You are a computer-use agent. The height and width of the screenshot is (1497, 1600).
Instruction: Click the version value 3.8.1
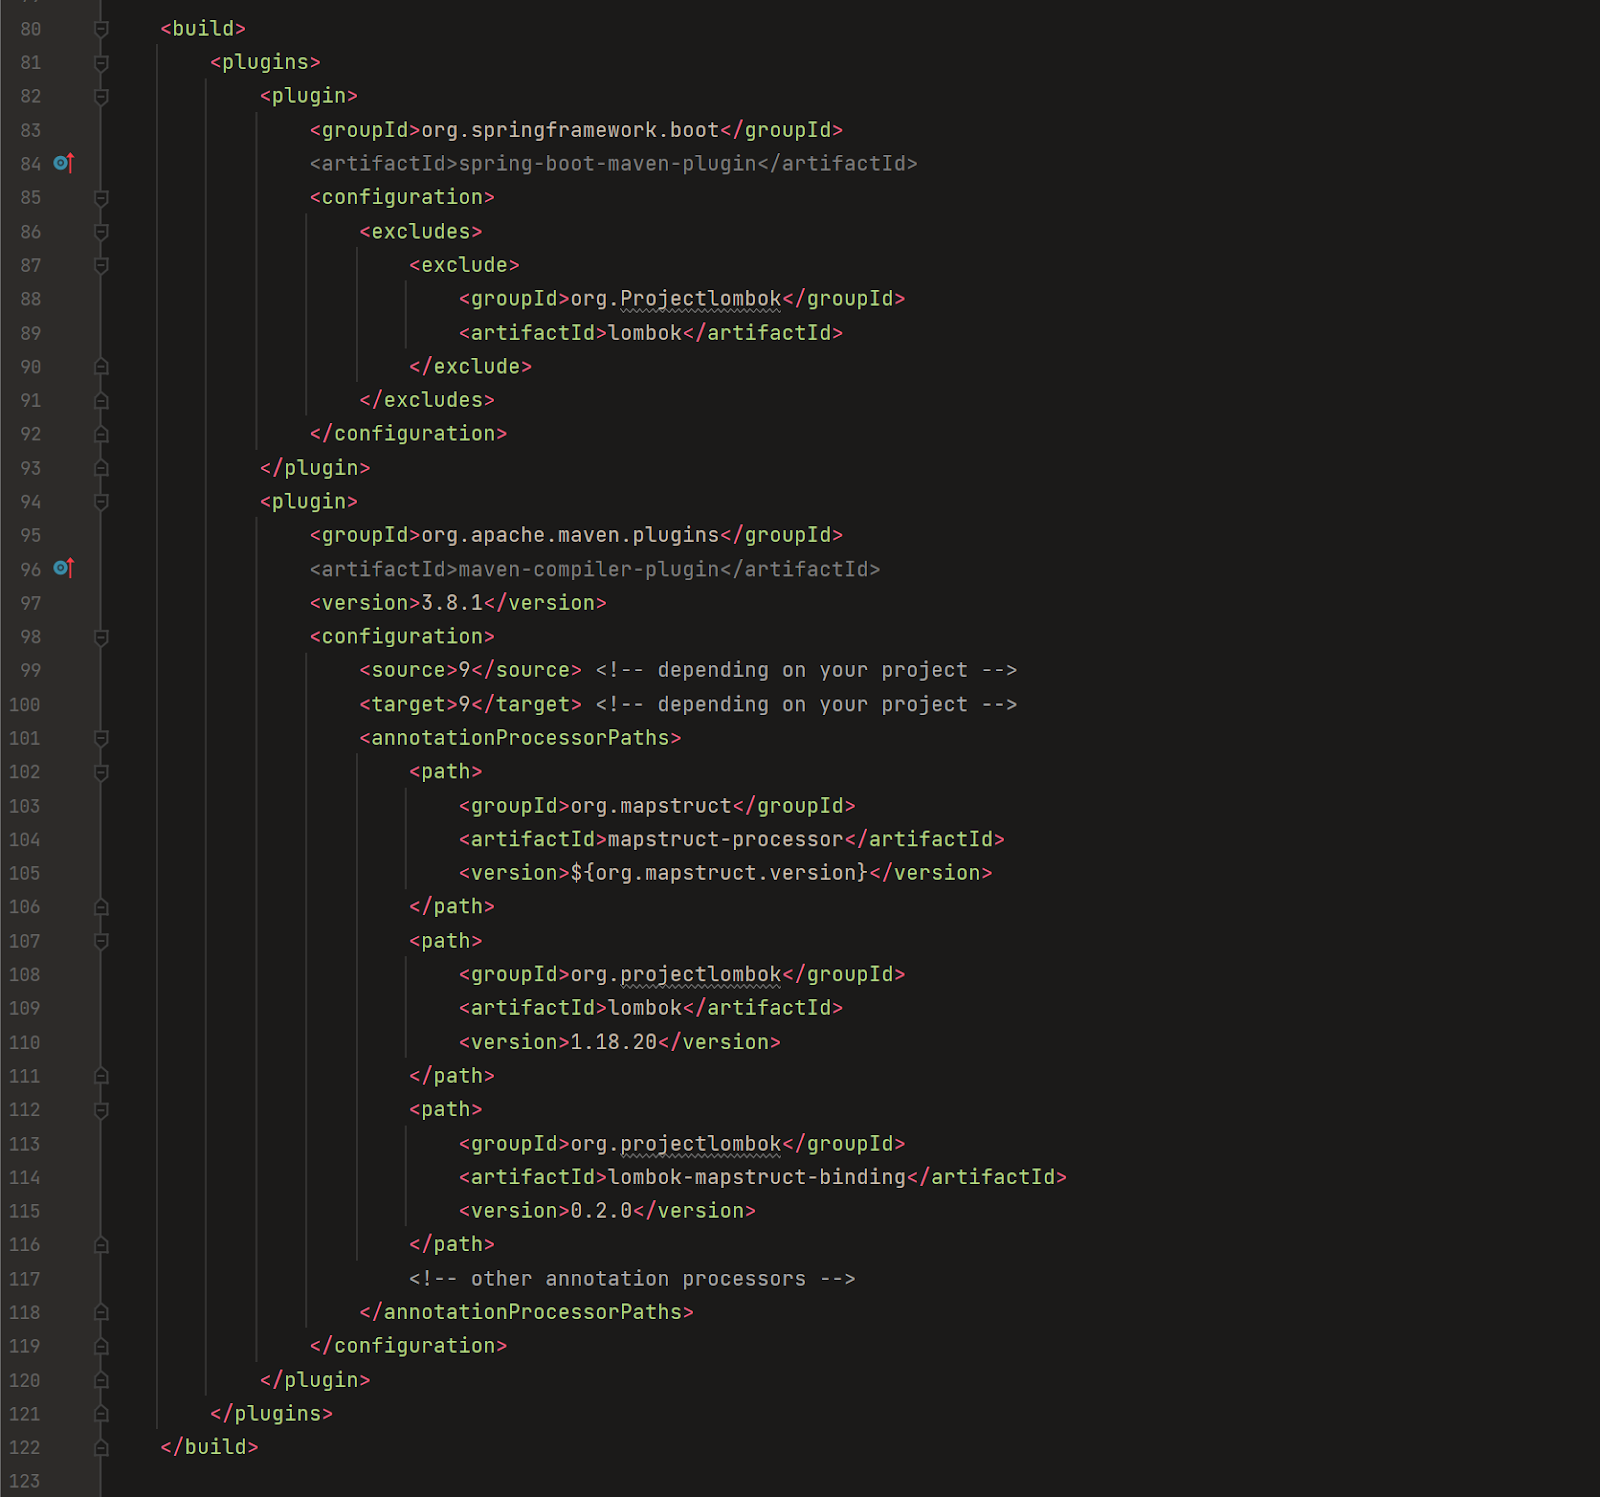point(452,603)
